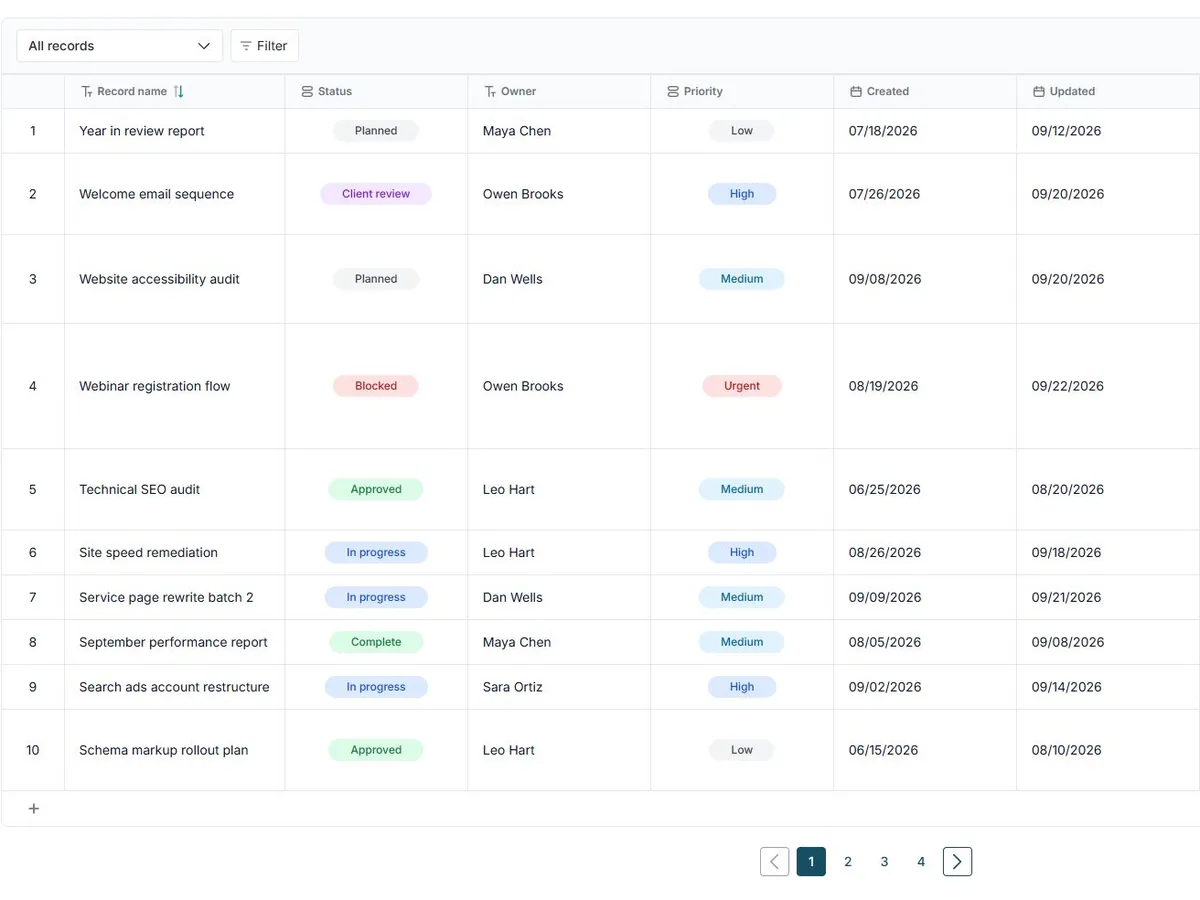Viewport: 1200px width, 900px height.
Task: Open Schema markup rollout plan's Low priority
Action: point(742,750)
